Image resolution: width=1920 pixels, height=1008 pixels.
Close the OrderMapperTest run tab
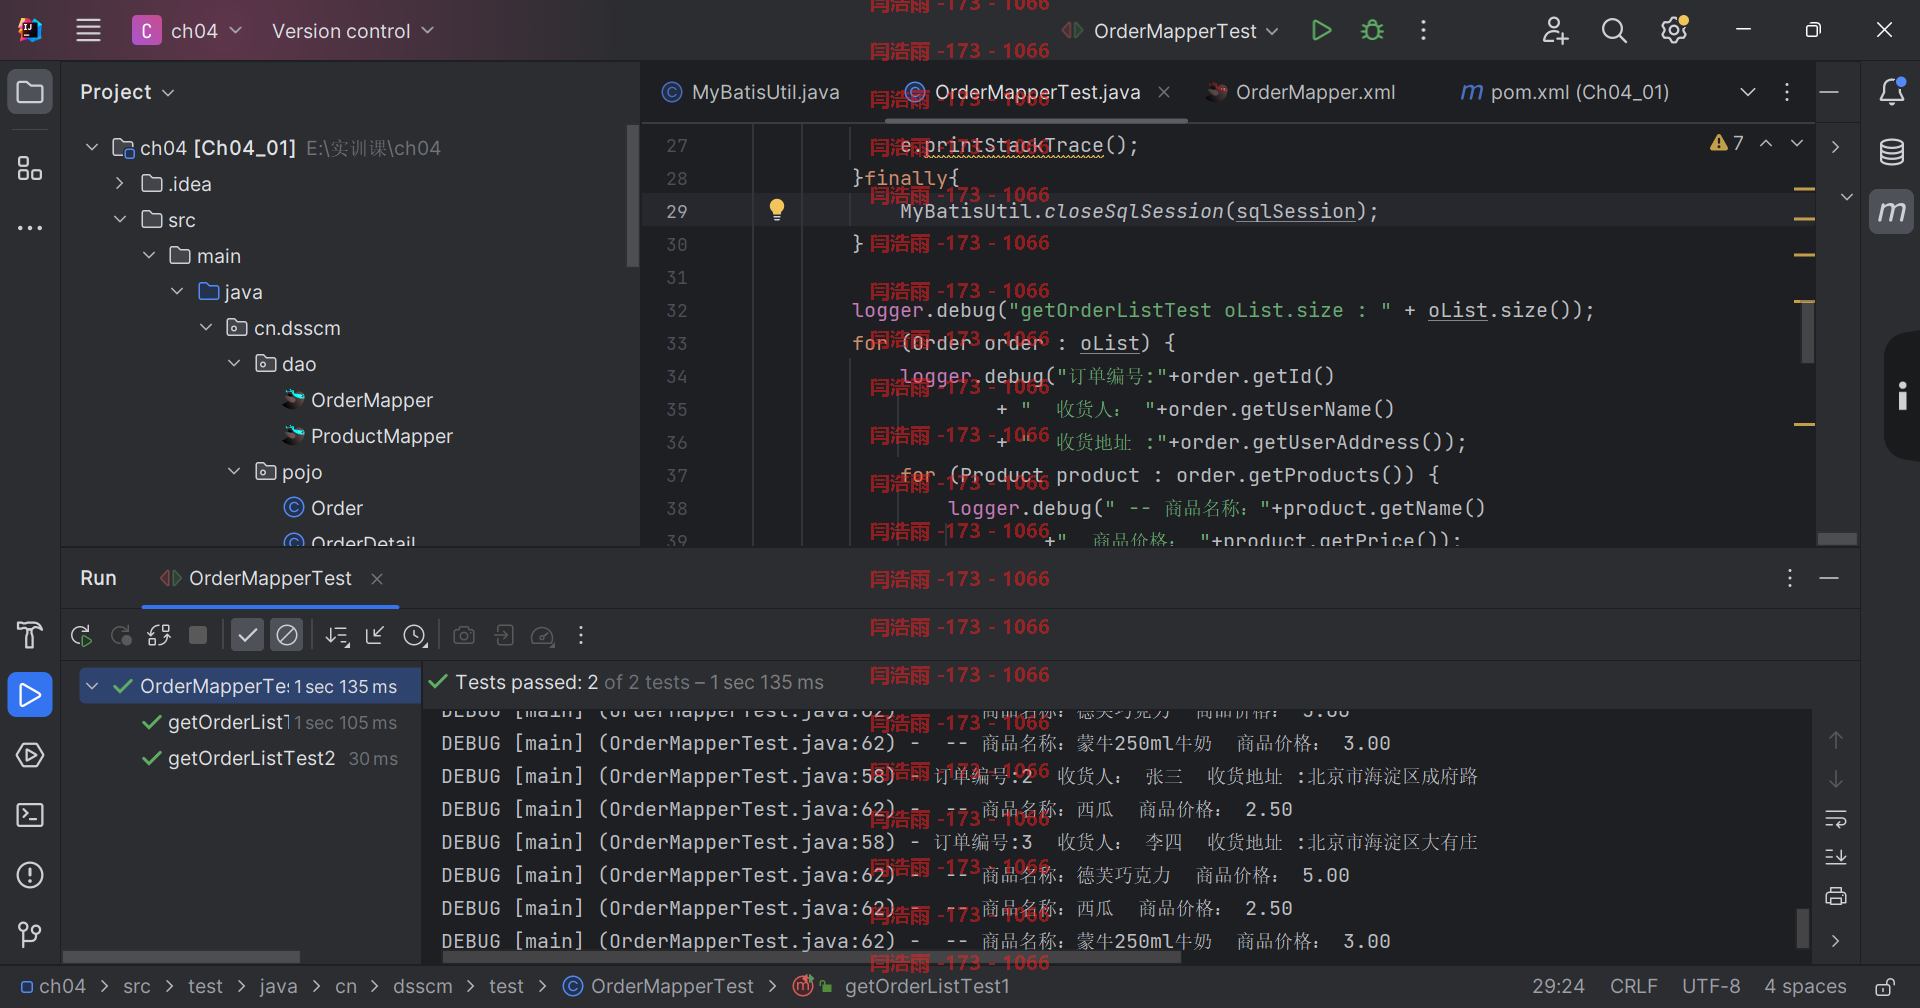377,579
